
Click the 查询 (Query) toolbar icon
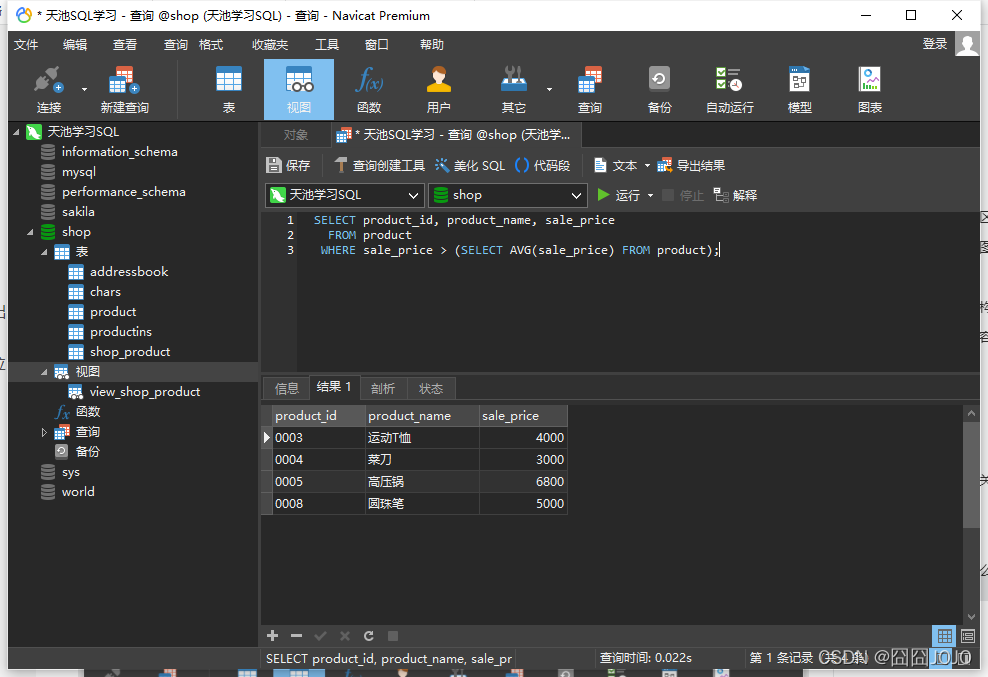click(590, 90)
